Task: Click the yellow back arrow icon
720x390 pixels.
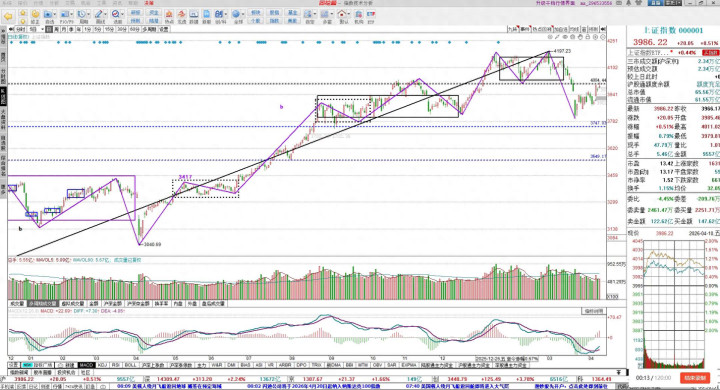Action: 8,17
